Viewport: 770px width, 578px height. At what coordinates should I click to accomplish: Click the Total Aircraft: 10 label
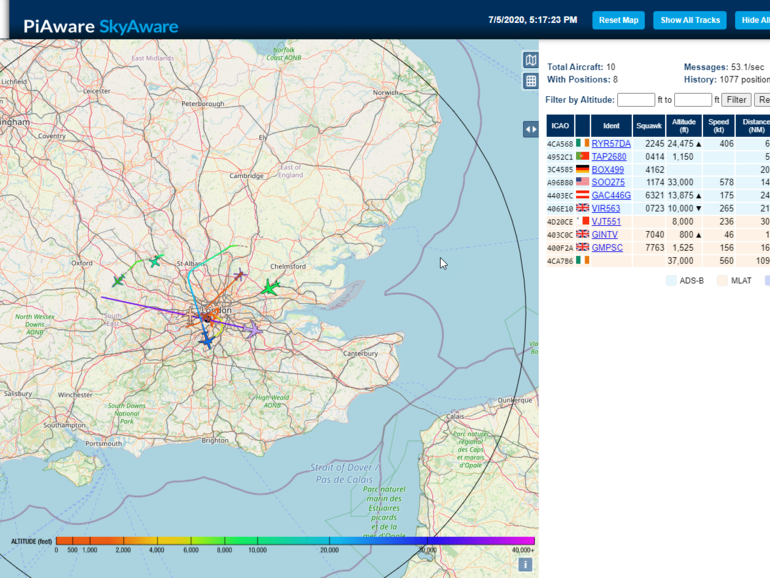(581, 67)
